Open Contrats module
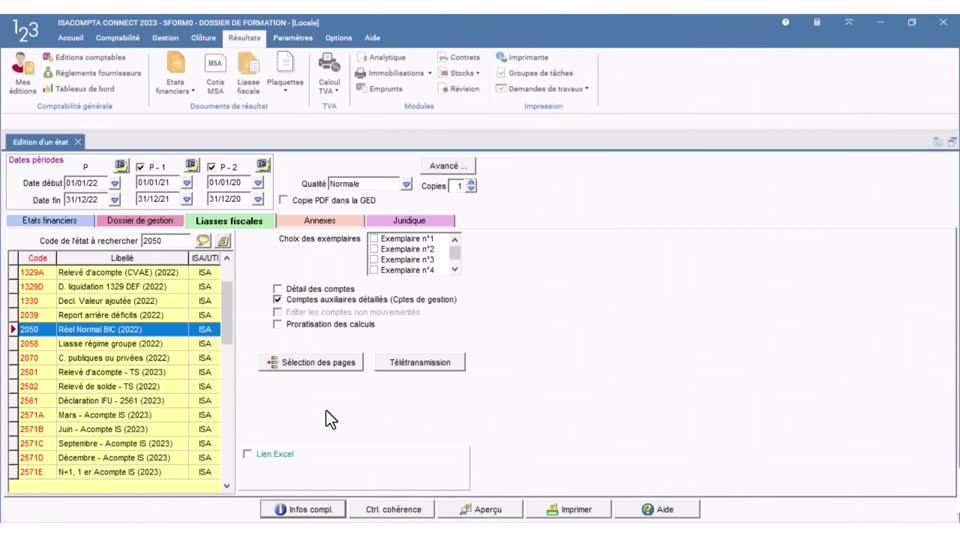This screenshot has height=537, width=960. [x=459, y=57]
